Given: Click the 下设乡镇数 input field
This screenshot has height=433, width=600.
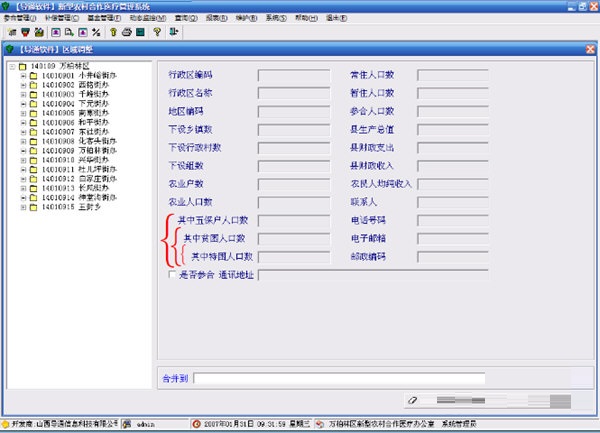Looking at the screenshot, I should pyautogui.click(x=294, y=129).
